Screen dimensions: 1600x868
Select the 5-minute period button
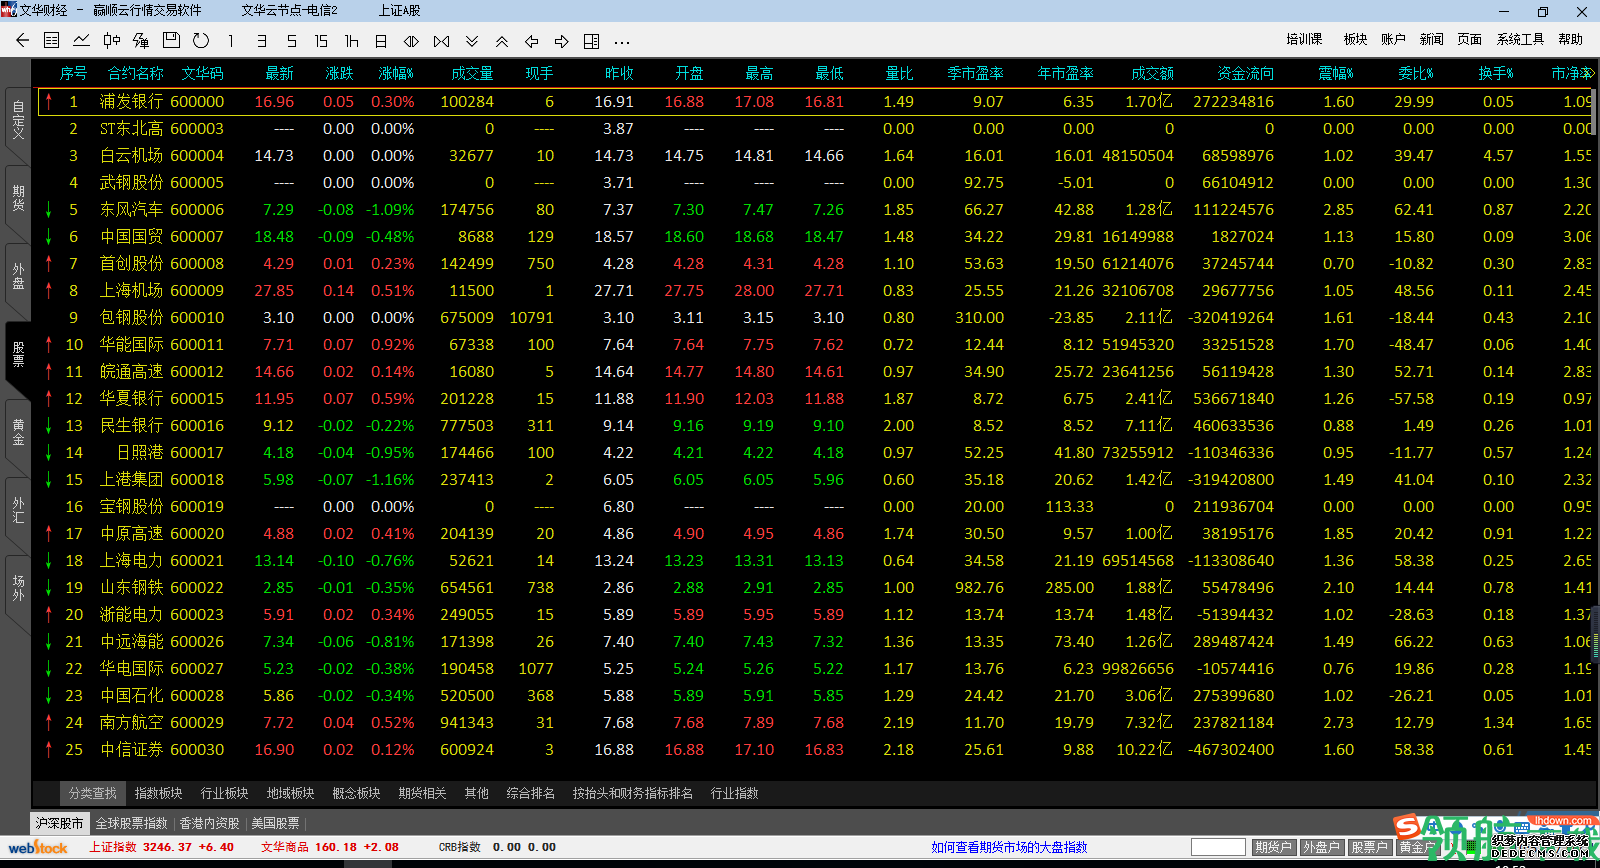point(291,41)
